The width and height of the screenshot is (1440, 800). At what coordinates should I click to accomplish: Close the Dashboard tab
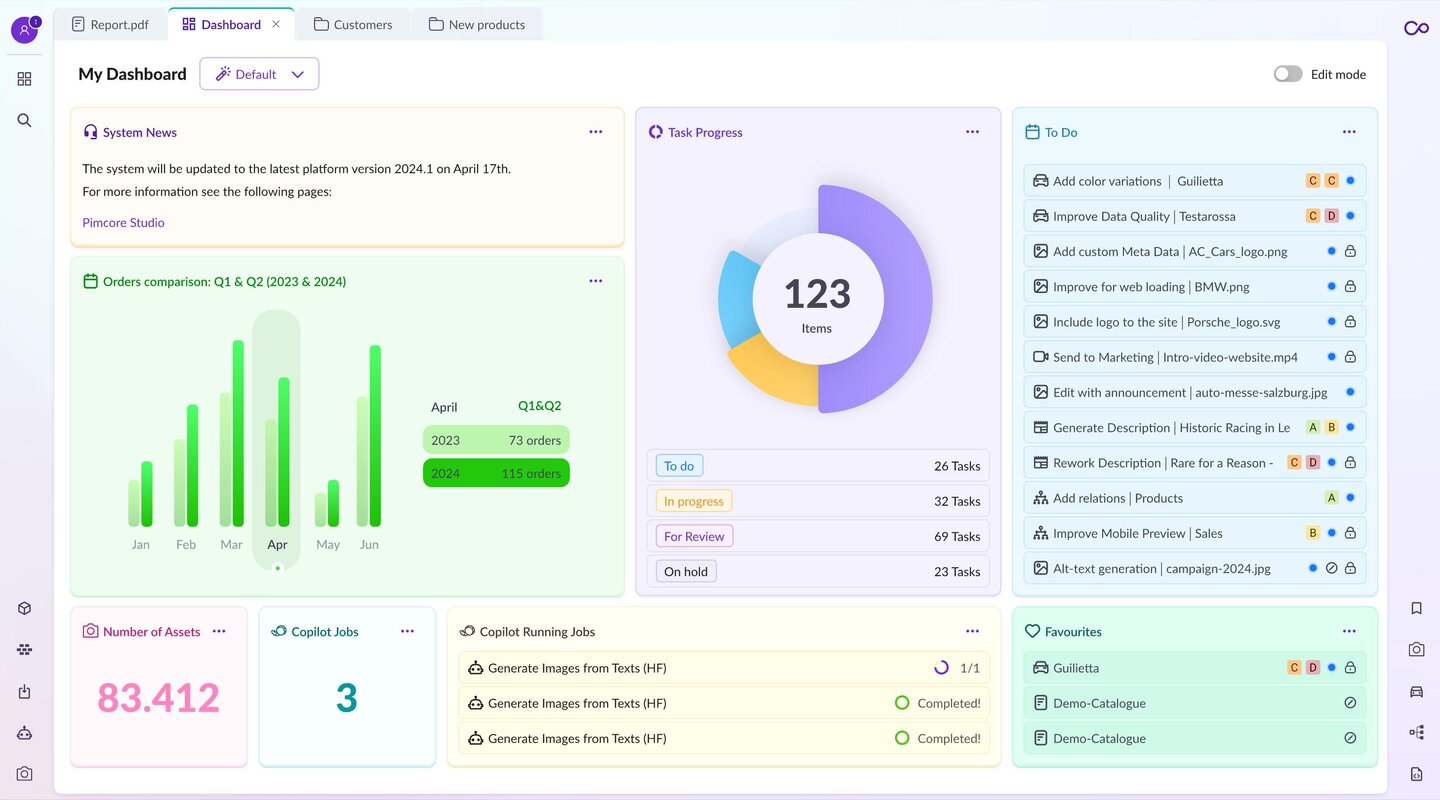tap(276, 24)
